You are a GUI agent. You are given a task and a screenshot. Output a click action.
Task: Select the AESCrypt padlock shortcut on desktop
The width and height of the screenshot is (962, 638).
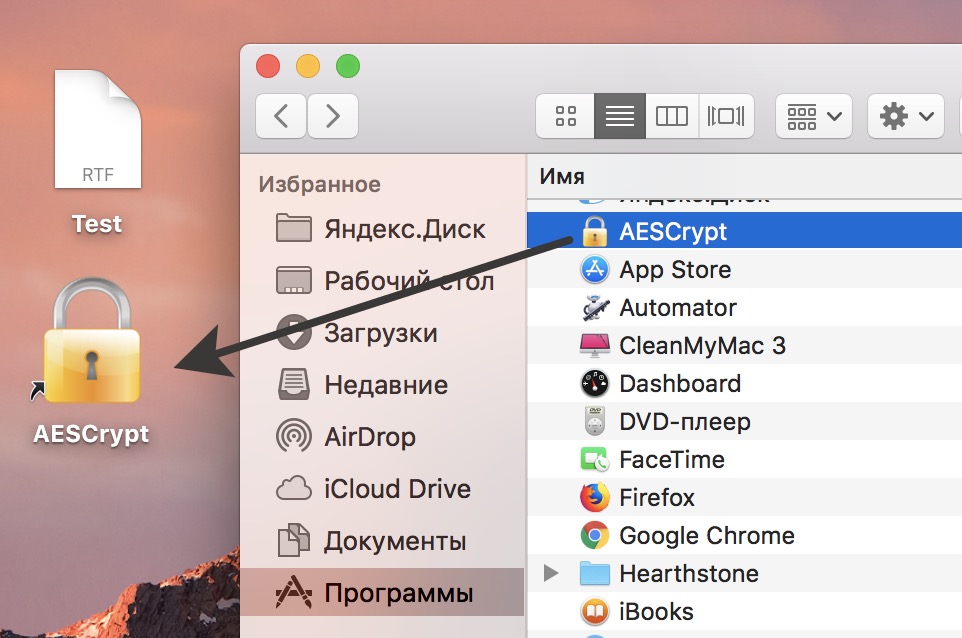(92, 341)
